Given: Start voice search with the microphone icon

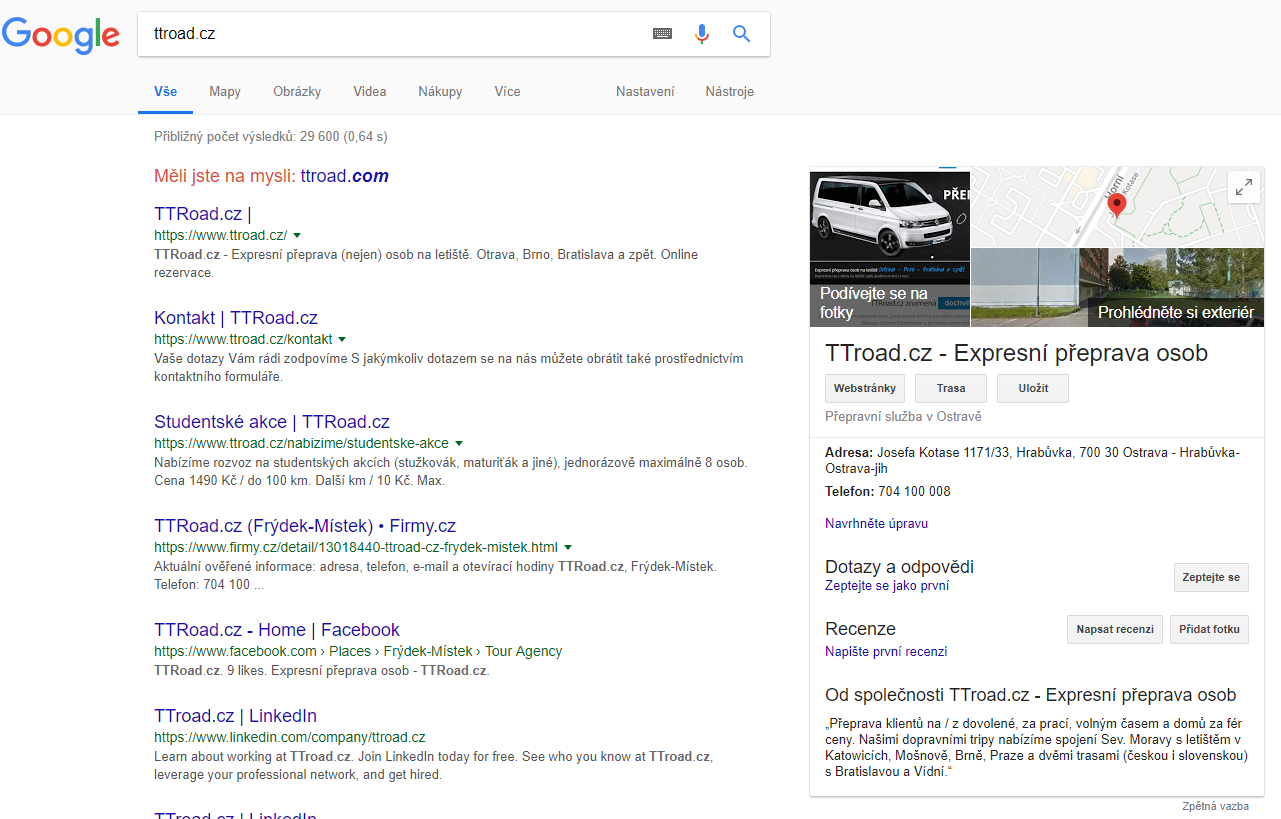Looking at the screenshot, I should click(702, 33).
